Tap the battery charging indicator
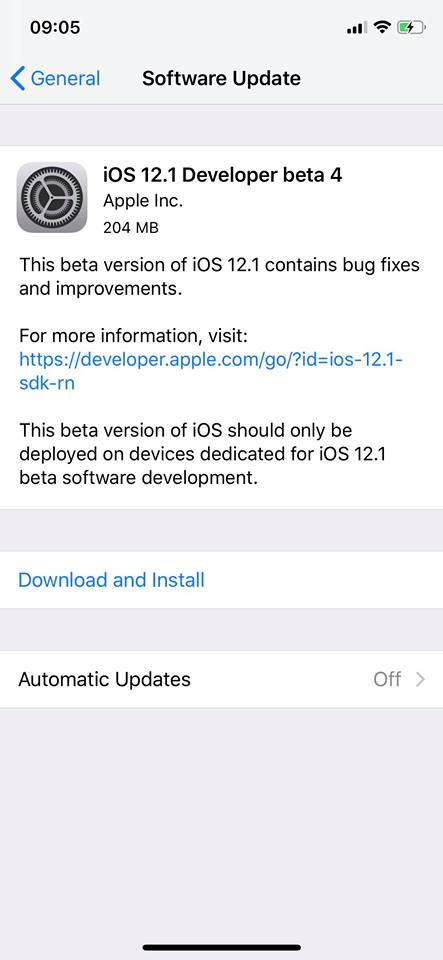 coord(410,28)
